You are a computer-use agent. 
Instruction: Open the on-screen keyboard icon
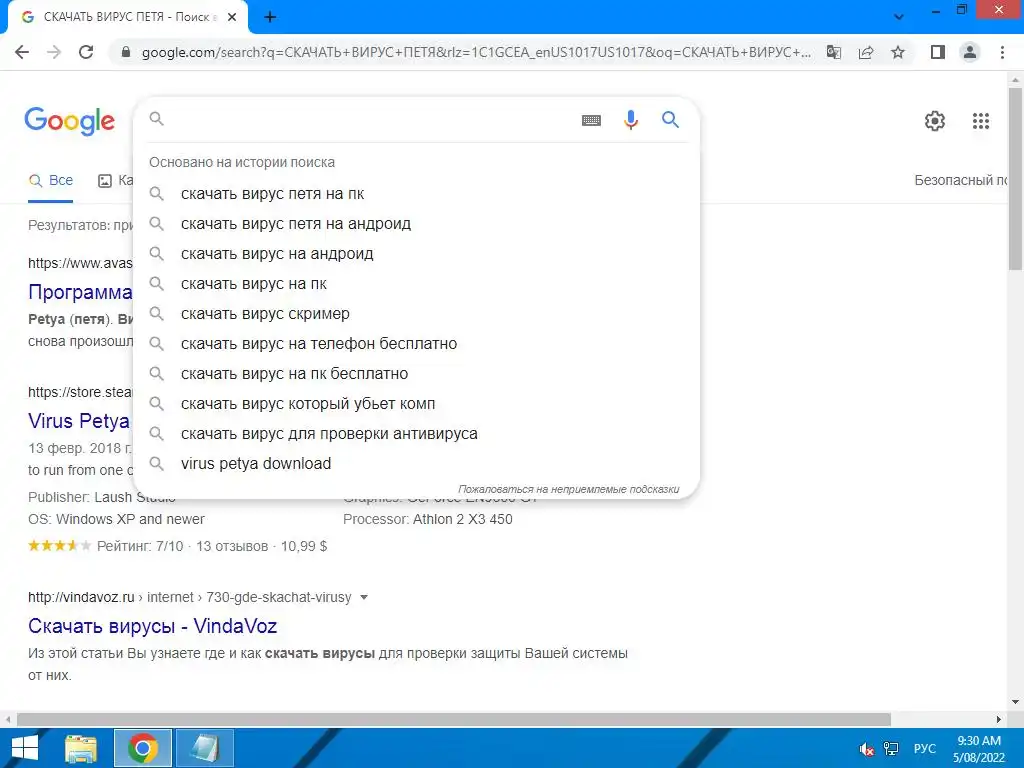[x=591, y=120]
